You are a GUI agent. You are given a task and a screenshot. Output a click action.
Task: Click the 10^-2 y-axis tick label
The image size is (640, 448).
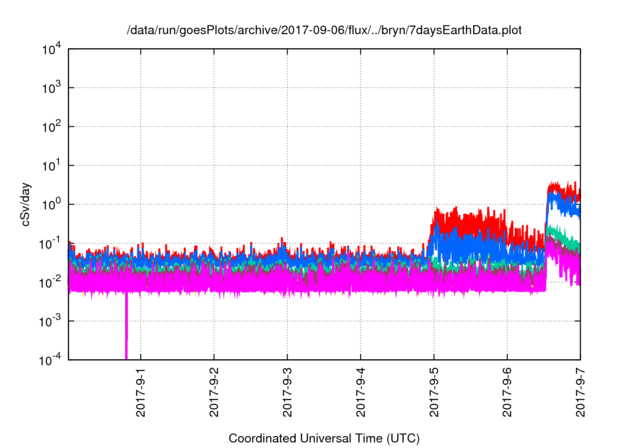click(x=51, y=283)
